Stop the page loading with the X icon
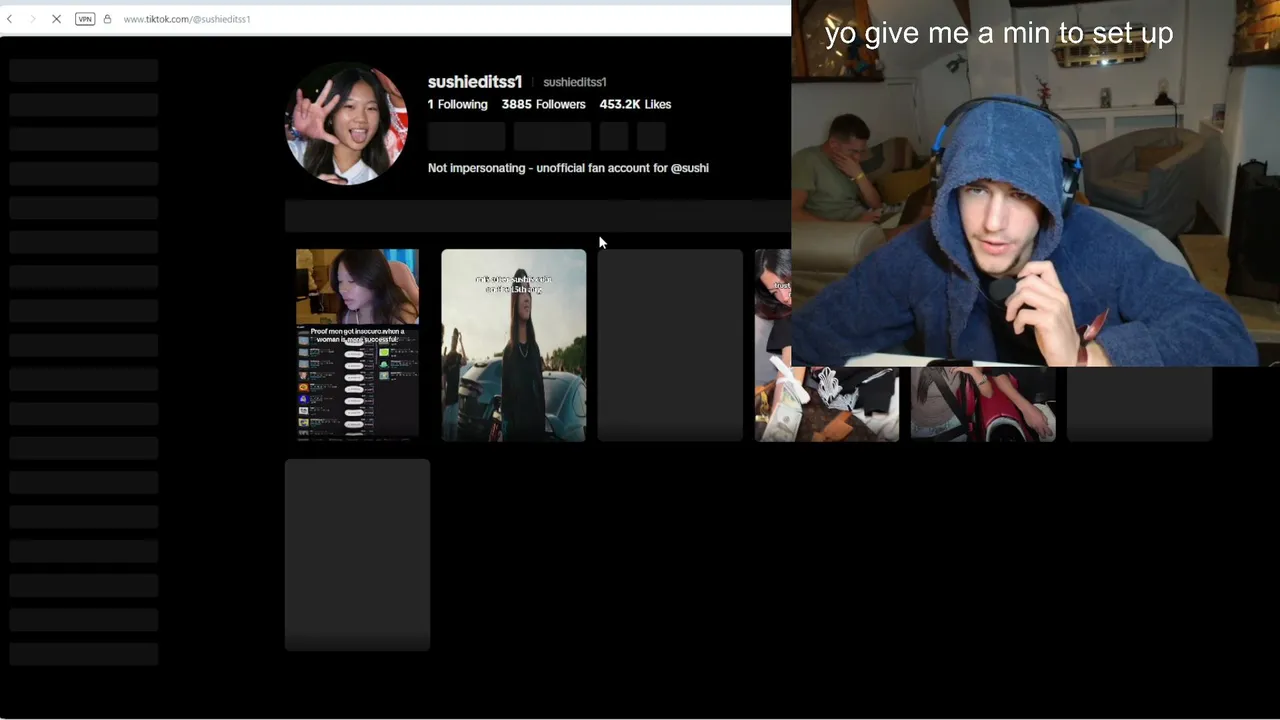 tap(56, 19)
